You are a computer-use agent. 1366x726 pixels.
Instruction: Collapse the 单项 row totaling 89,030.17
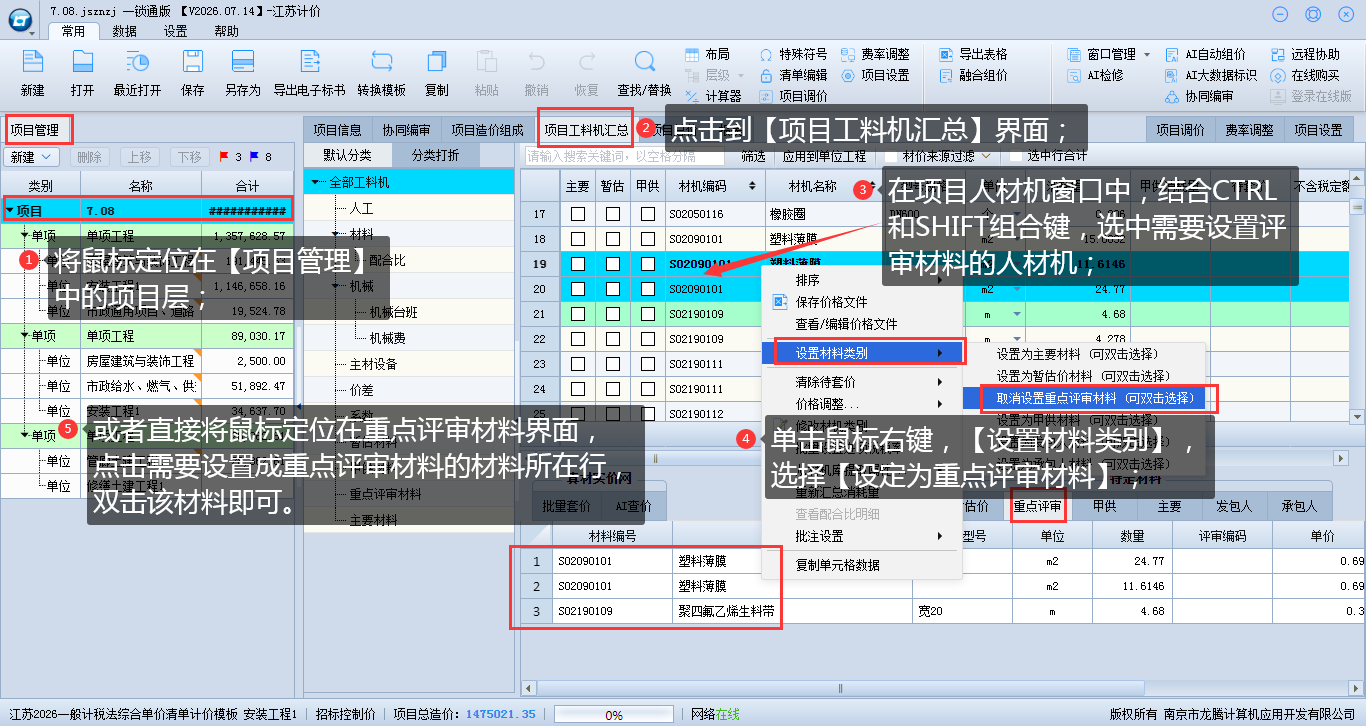(26, 336)
